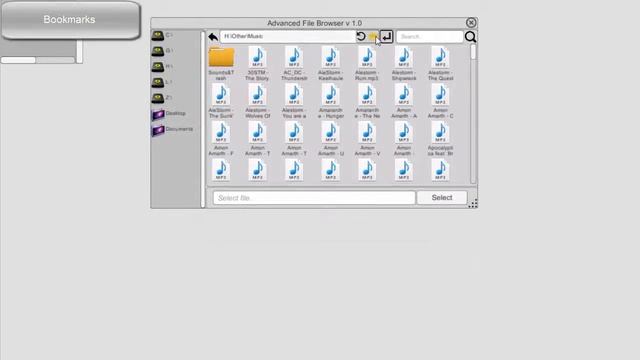This screenshot has width=640, height=360.
Task: Select the Alestorm - The Quest MP3
Action: coord(440,63)
